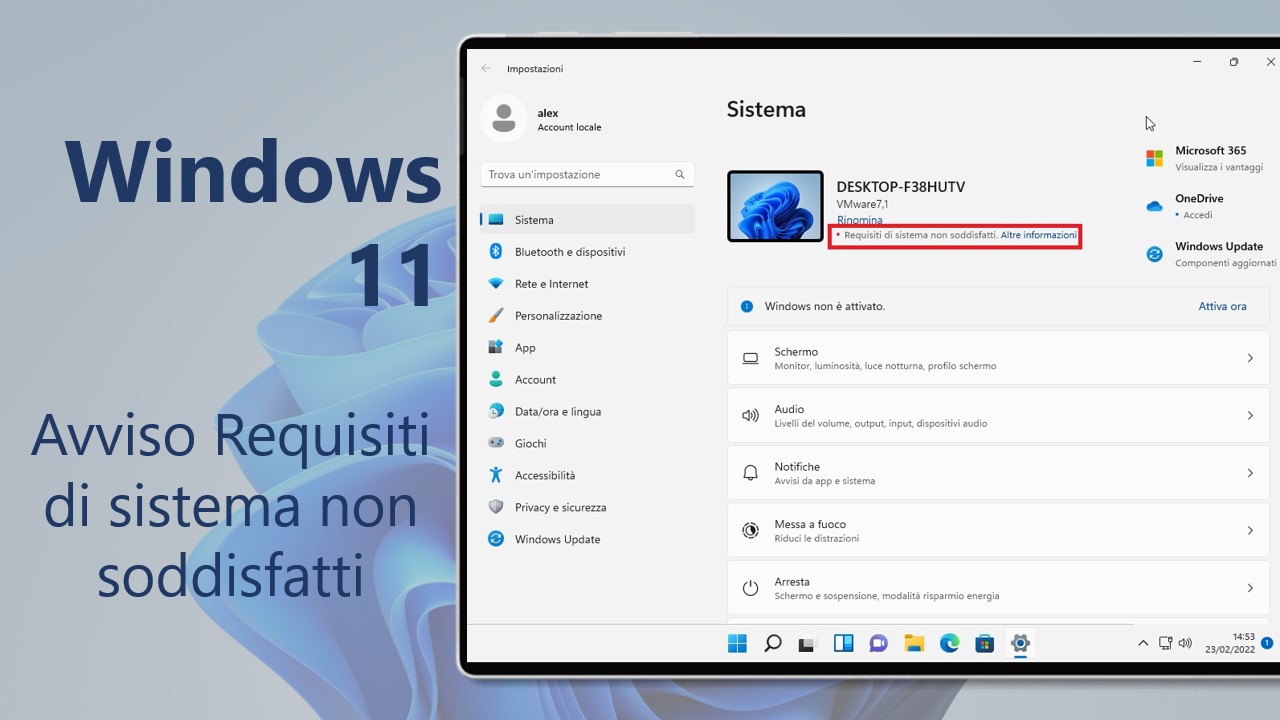Click the 'Audio' row title text

(789, 409)
